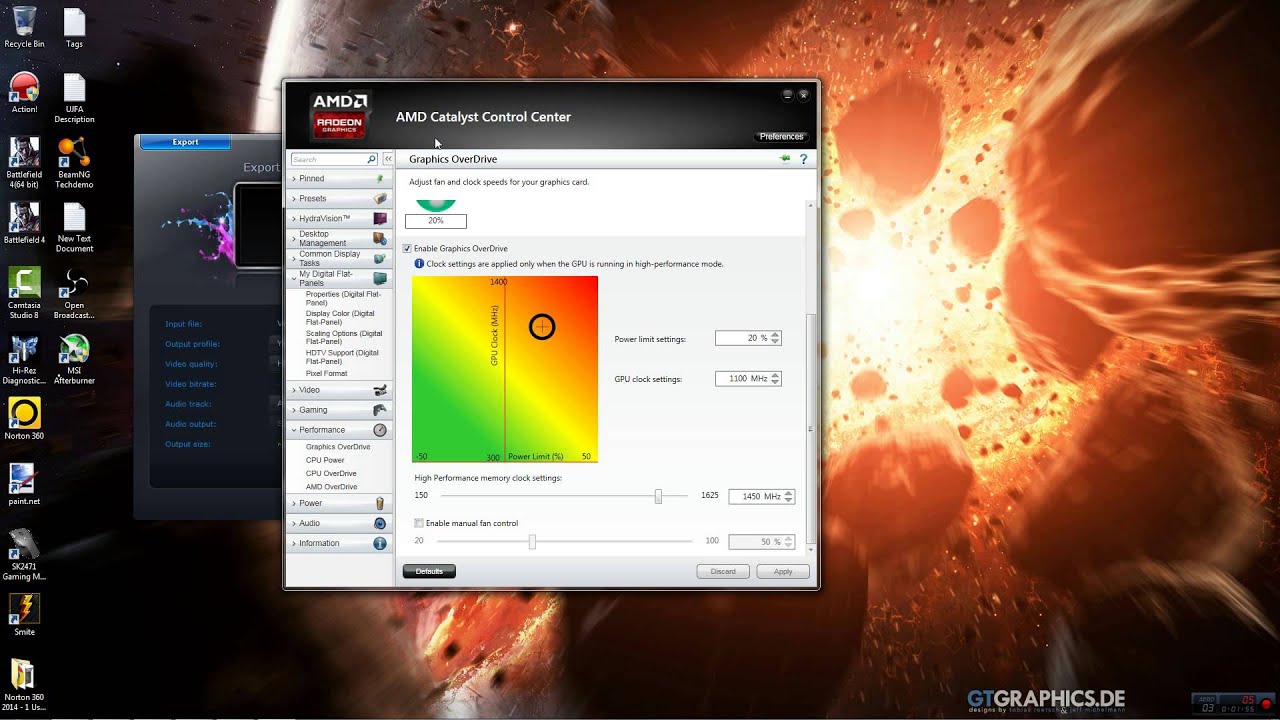
Task: Check Enable manual fan control
Action: (419, 523)
